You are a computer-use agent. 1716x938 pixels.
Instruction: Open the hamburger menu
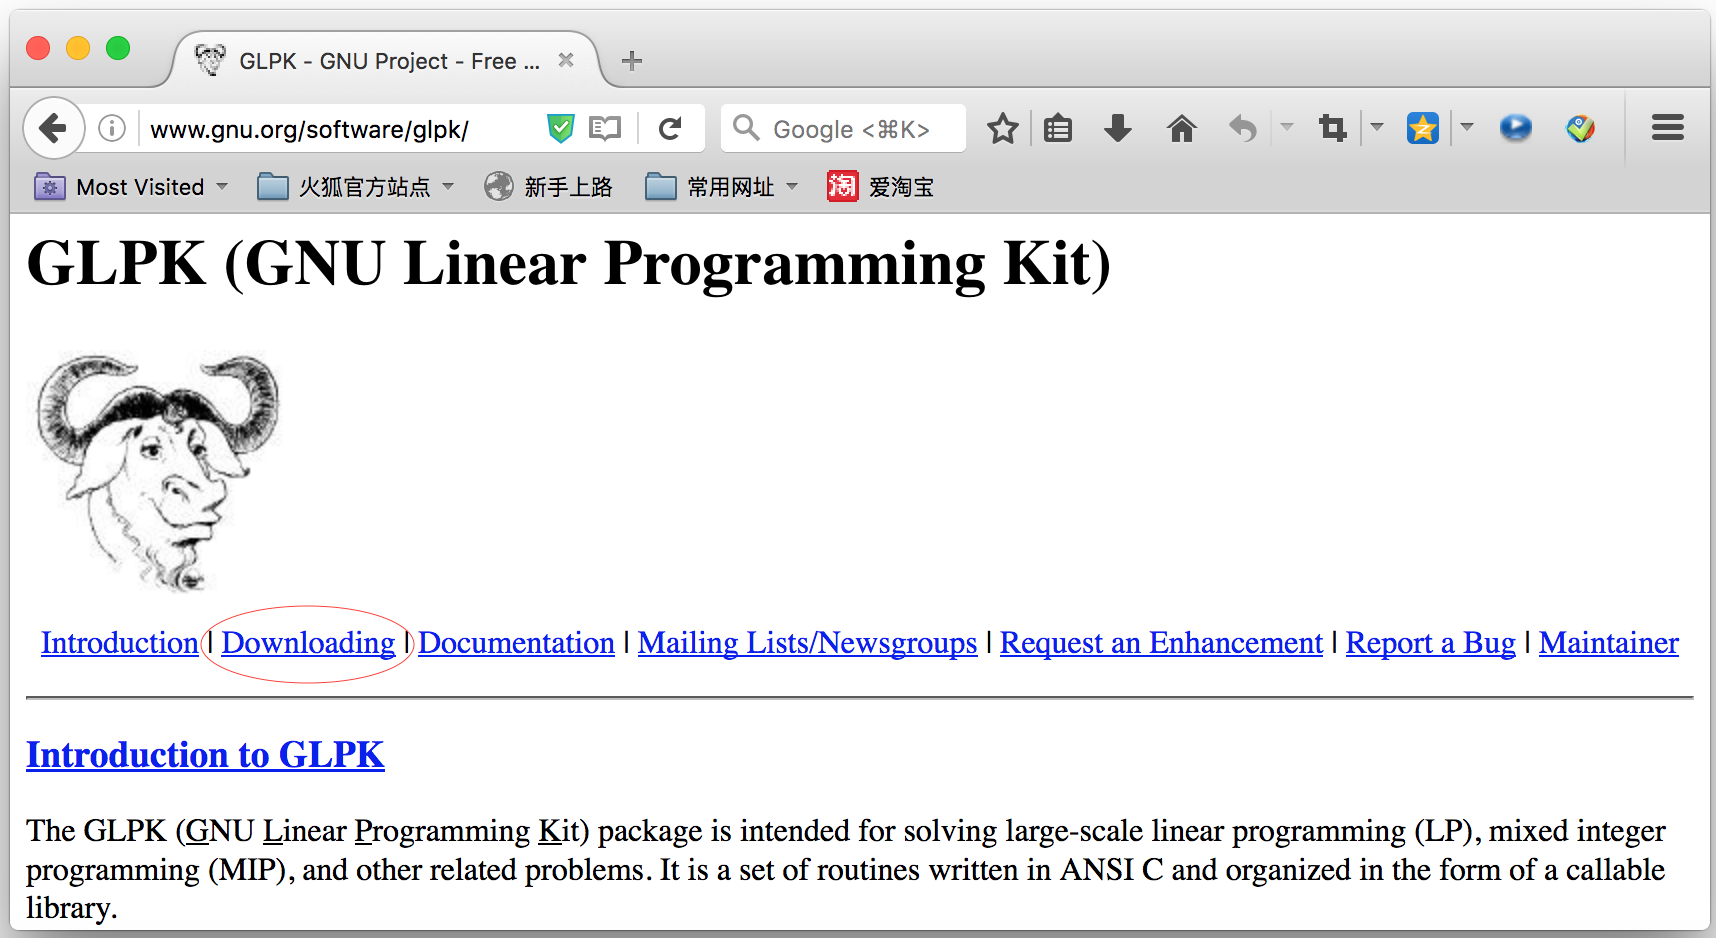click(1668, 128)
